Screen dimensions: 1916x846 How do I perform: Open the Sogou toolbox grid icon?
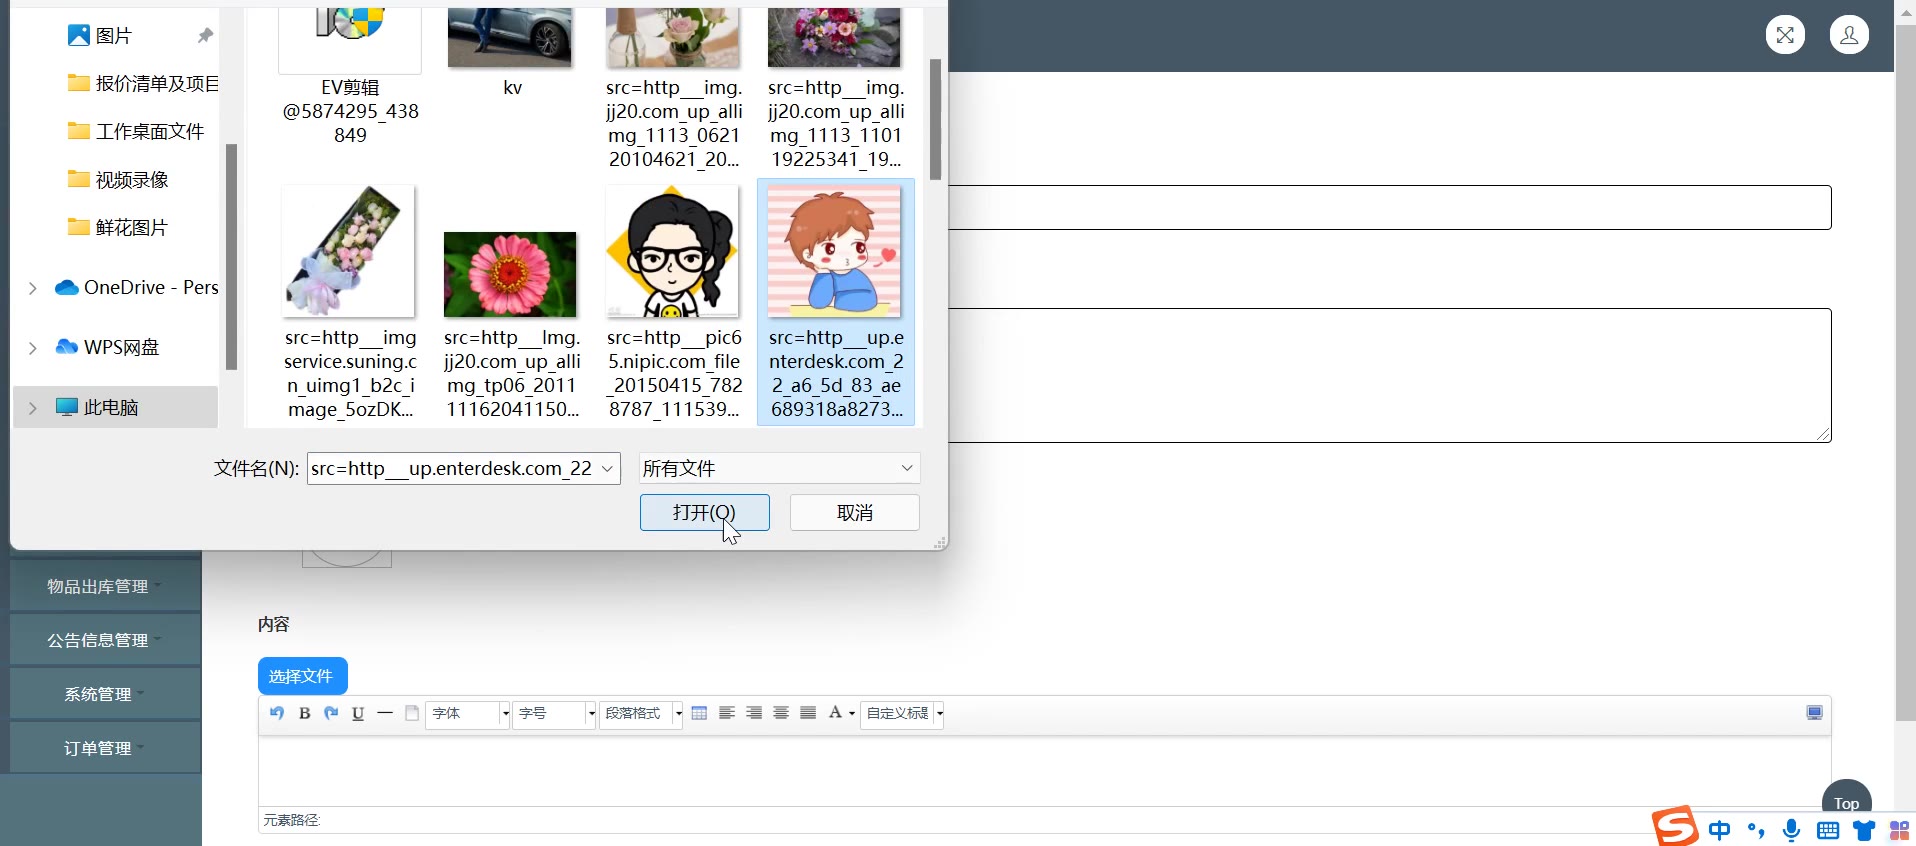click(x=1899, y=830)
